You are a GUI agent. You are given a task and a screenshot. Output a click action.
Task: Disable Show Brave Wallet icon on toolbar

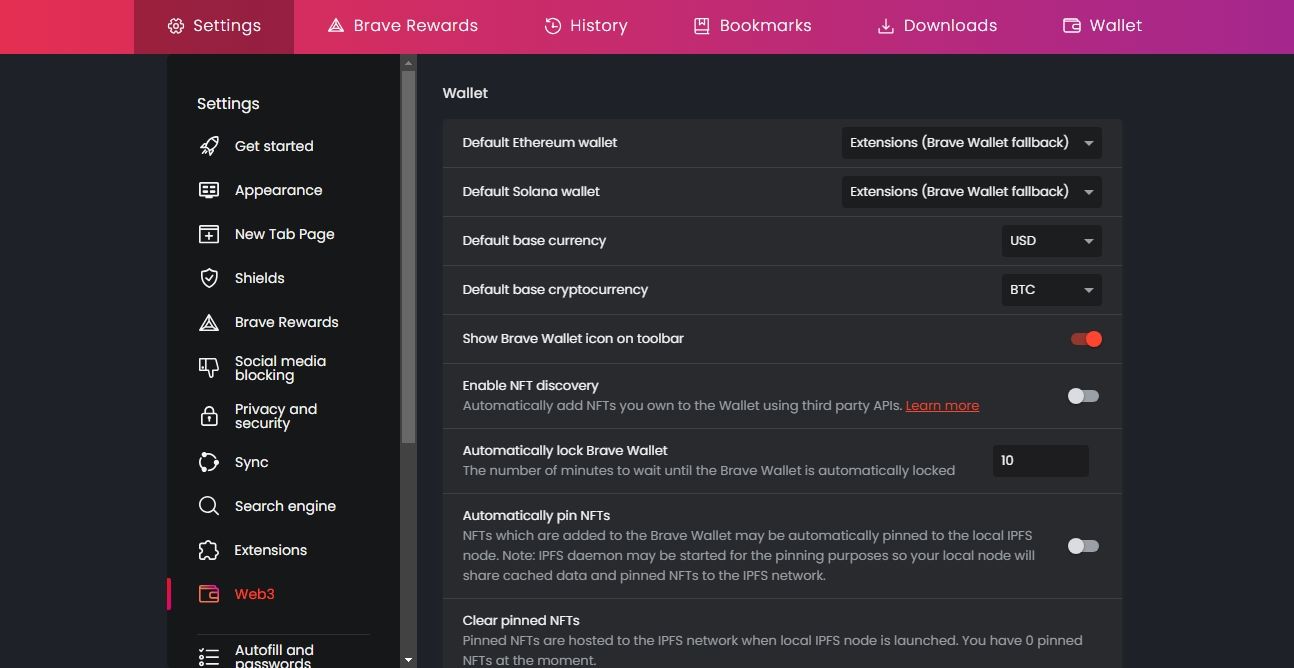[x=1085, y=339]
